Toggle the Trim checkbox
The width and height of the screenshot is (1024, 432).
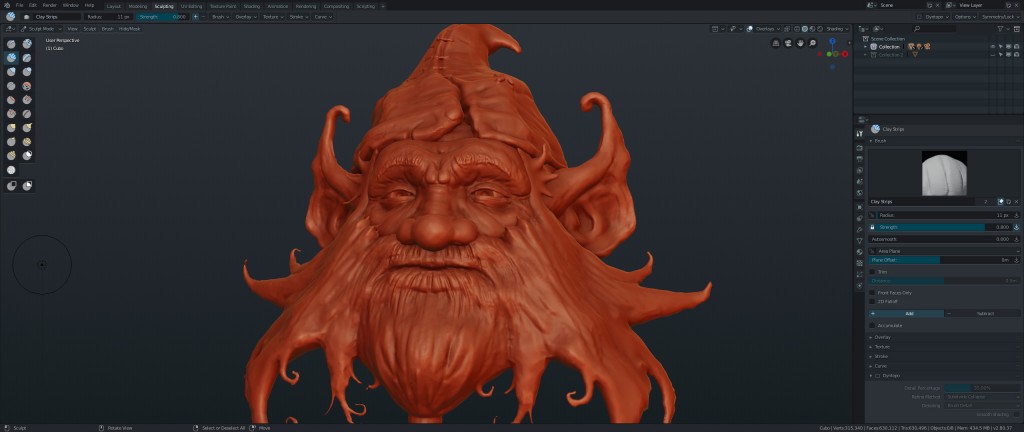[872, 271]
